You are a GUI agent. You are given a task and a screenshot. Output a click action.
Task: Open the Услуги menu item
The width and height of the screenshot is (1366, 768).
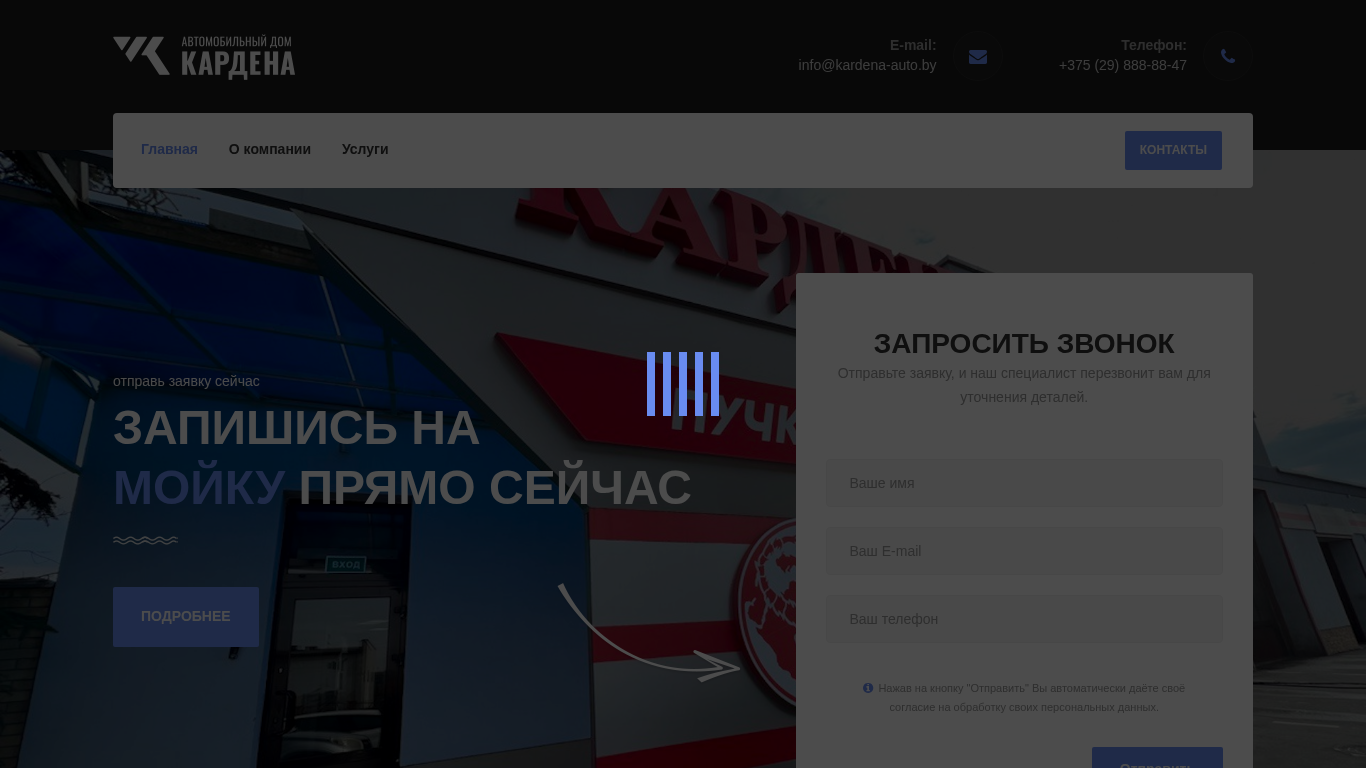pyautogui.click(x=365, y=149)
